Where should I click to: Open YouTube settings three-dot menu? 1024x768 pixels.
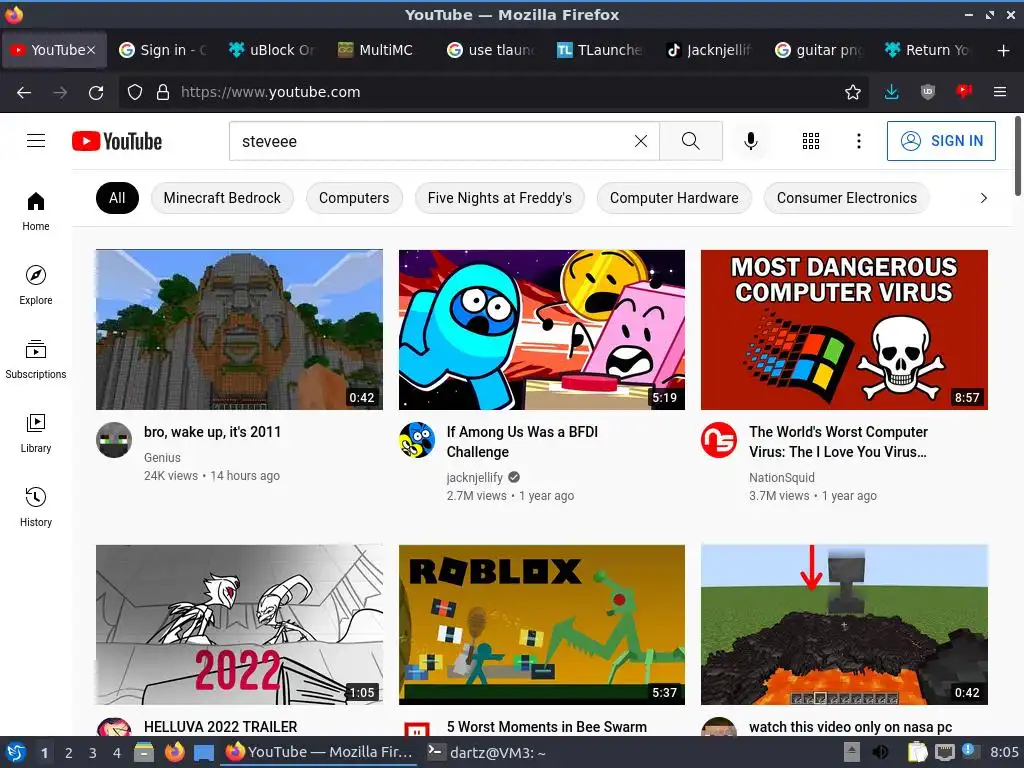(859, 141)
